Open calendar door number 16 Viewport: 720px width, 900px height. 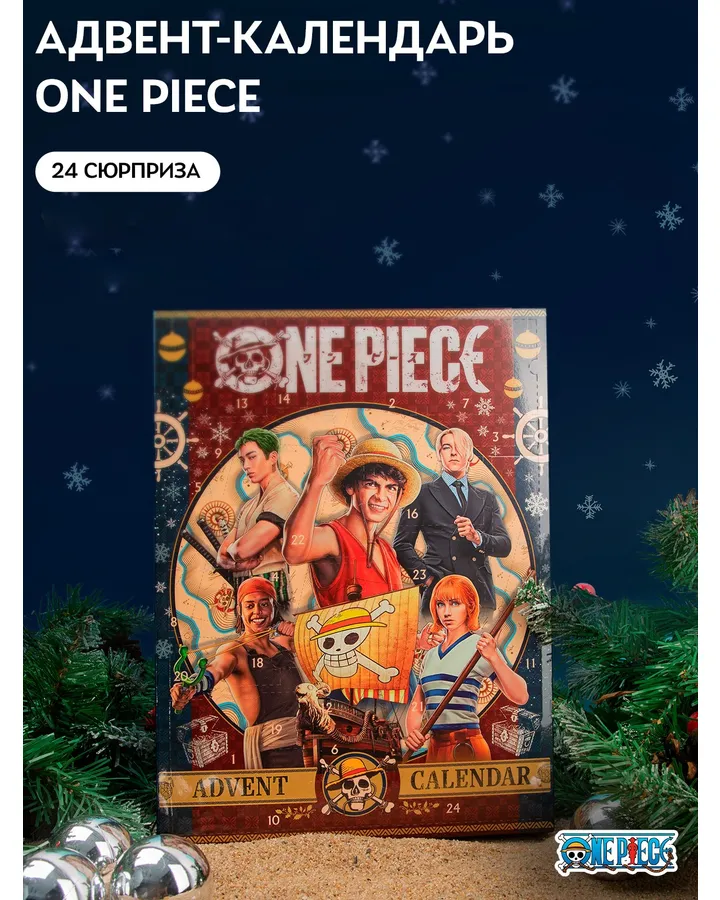point(412,514)
